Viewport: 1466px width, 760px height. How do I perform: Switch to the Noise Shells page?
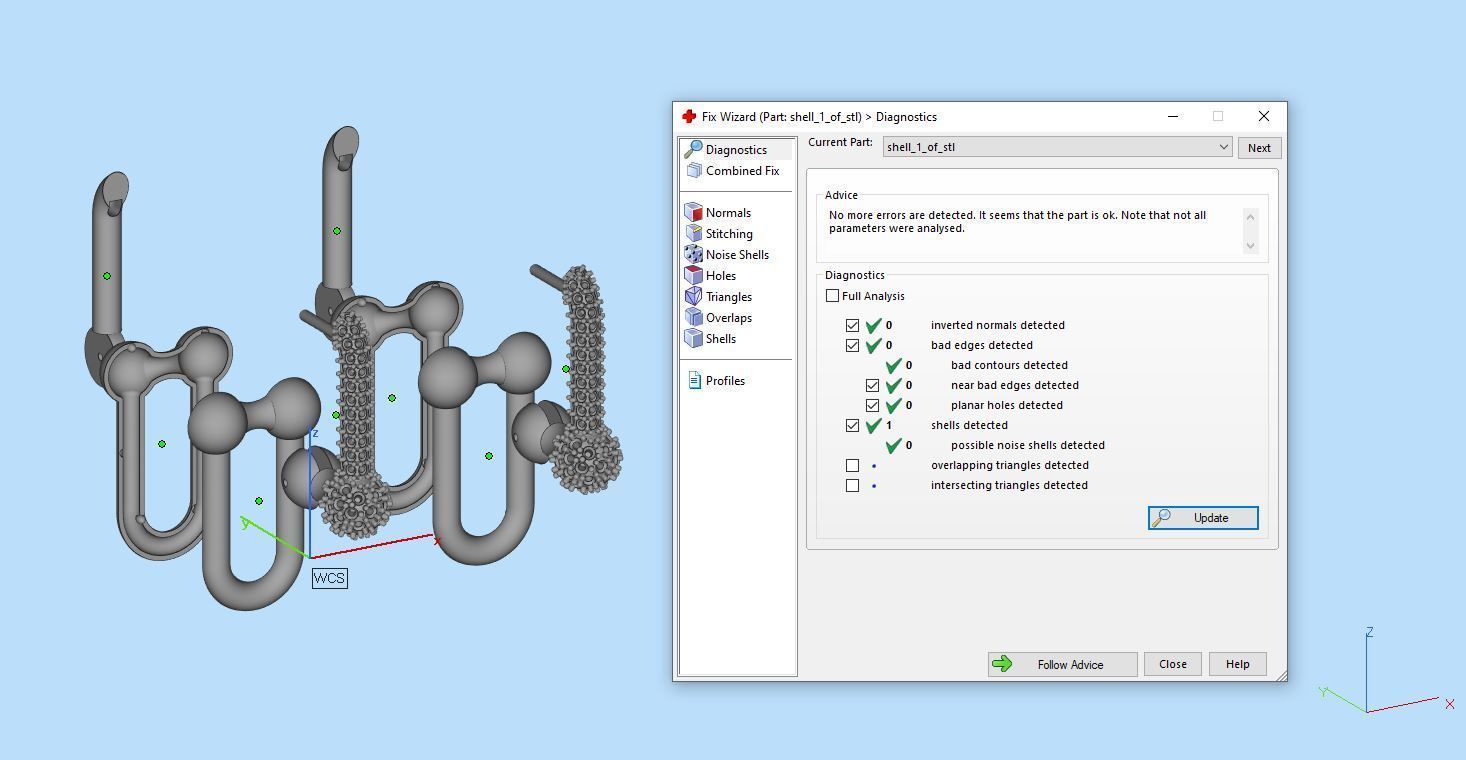(x=737, y=255)
